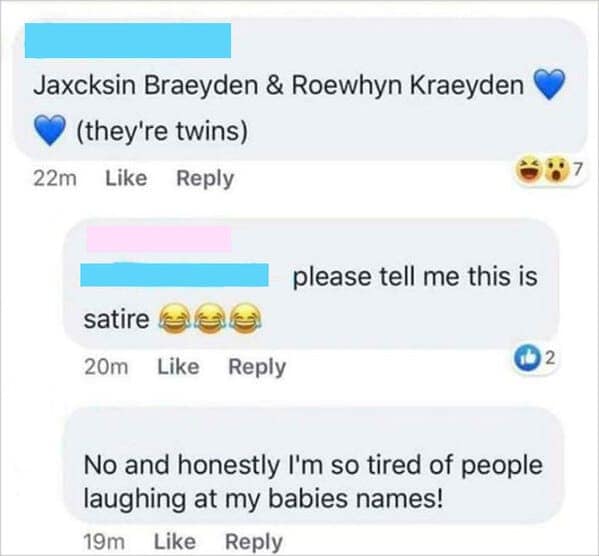Reply to the "No and honestly" comment
599x556 pixels.
point(254,542)
